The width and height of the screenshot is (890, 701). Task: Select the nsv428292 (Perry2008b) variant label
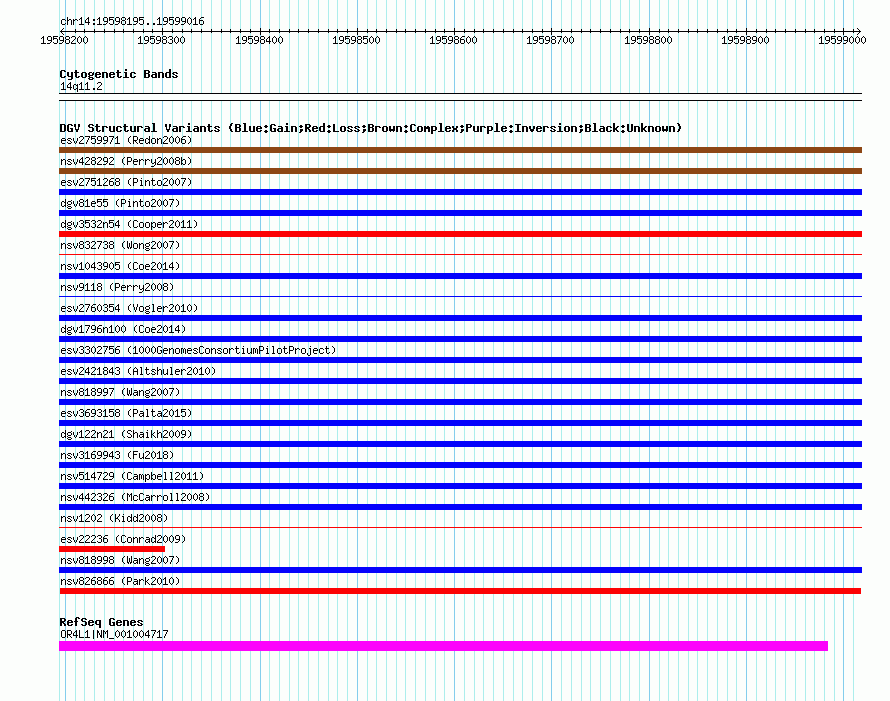tap(126, 161)
